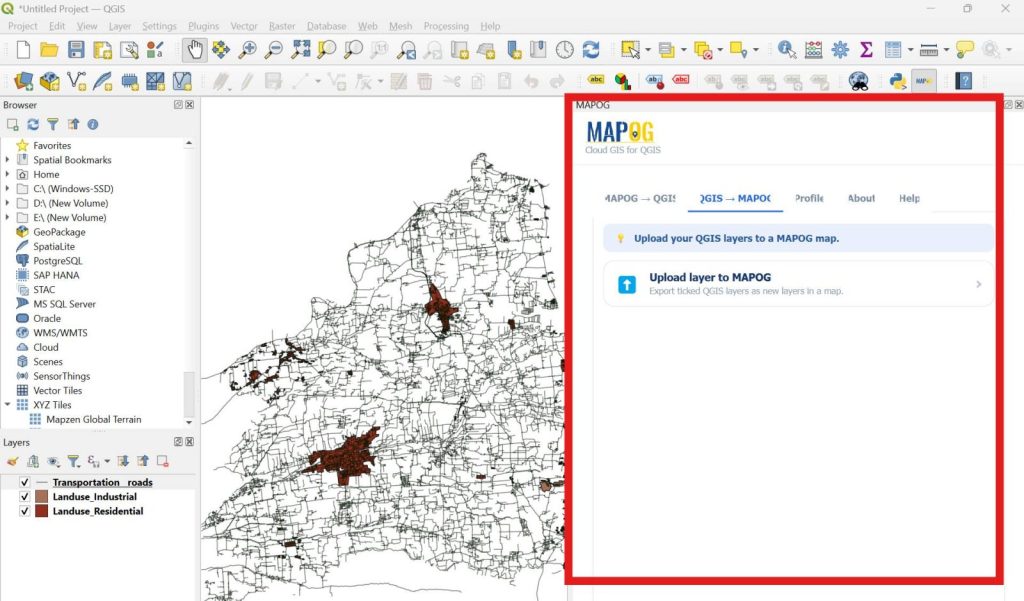
Task: Uncheck the Landuse_Residential layer visibility
Action: coord(24,511)
